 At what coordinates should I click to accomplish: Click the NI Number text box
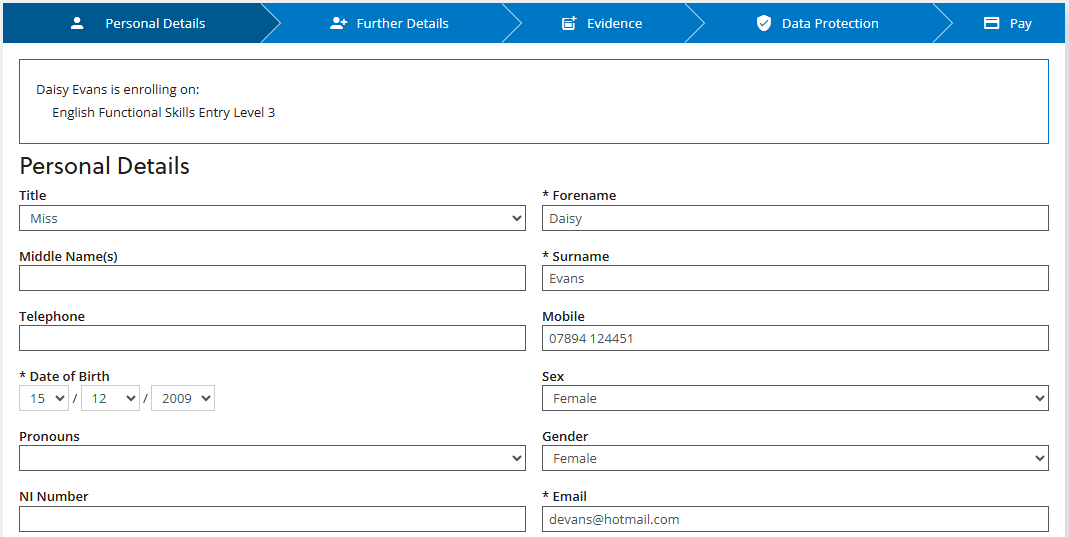[272, 519]
